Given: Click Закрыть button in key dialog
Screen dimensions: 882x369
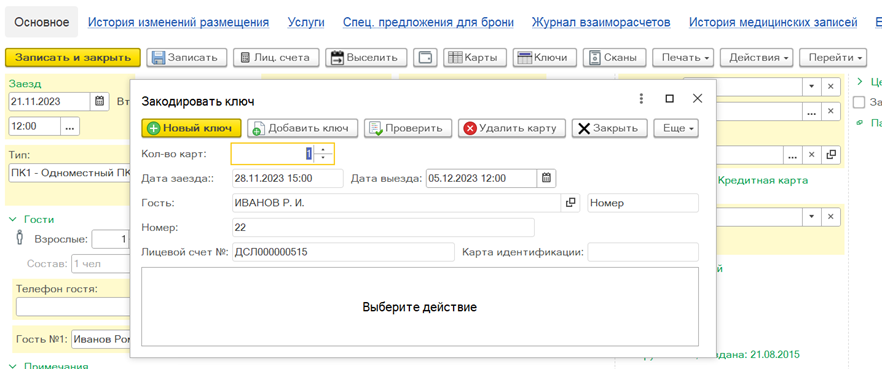Looking at the screenshot, I should click(610, 128).
